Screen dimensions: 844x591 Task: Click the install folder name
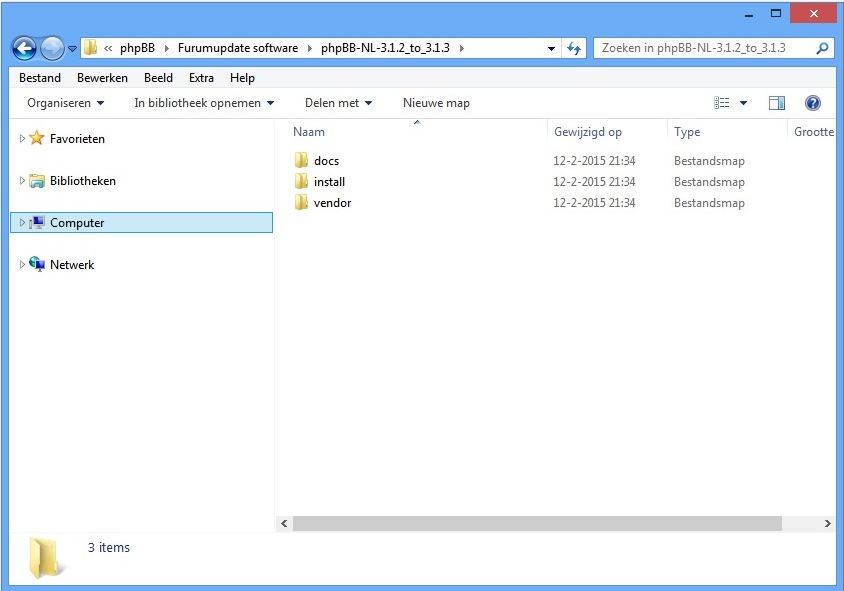point(329,182)
